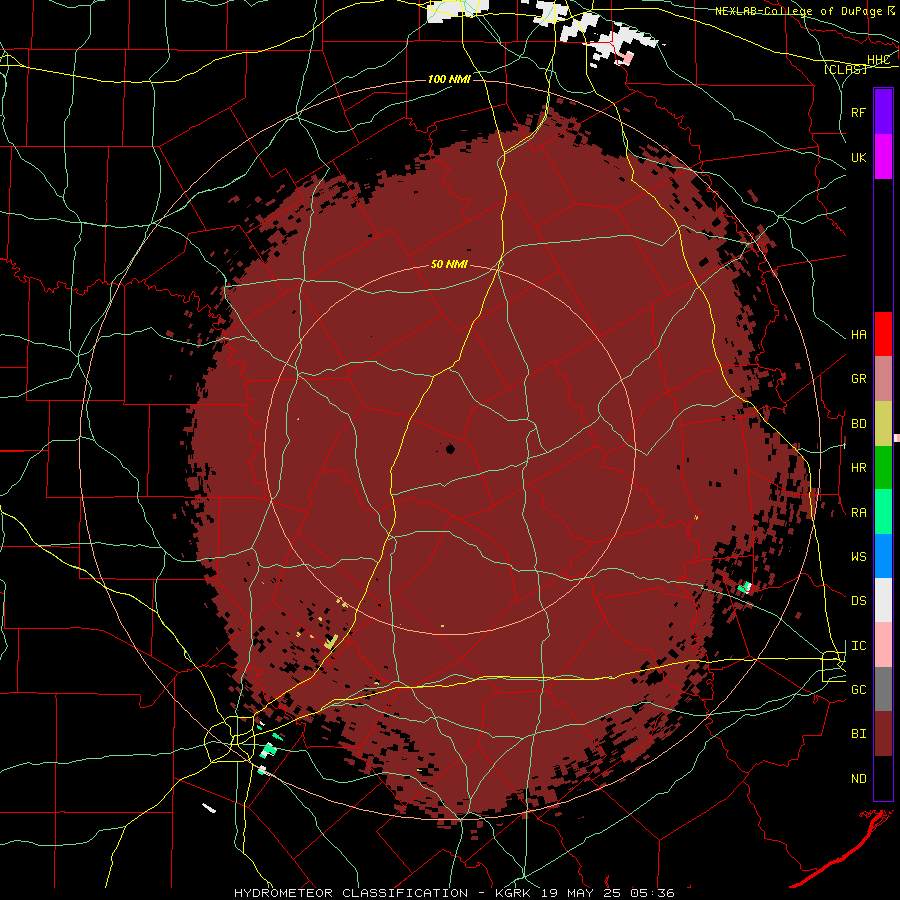Click the WS legend label

pos(858,557)
